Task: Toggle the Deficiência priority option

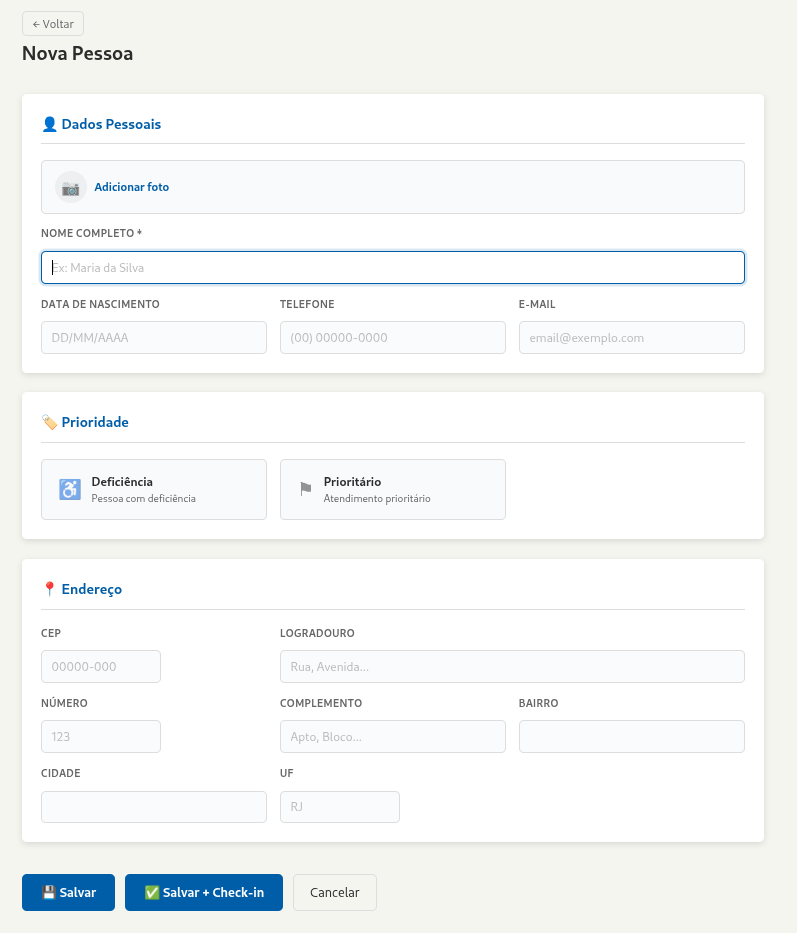Action: coord(154,489)
